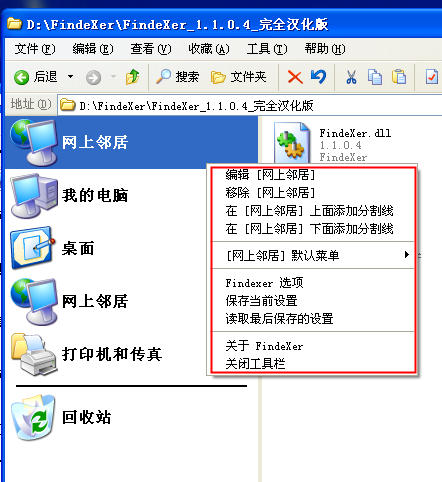Expand the [网上邻居] 默认菜单 submenu
The height and width of the screenshot is (482, 442).
[313, 256]
